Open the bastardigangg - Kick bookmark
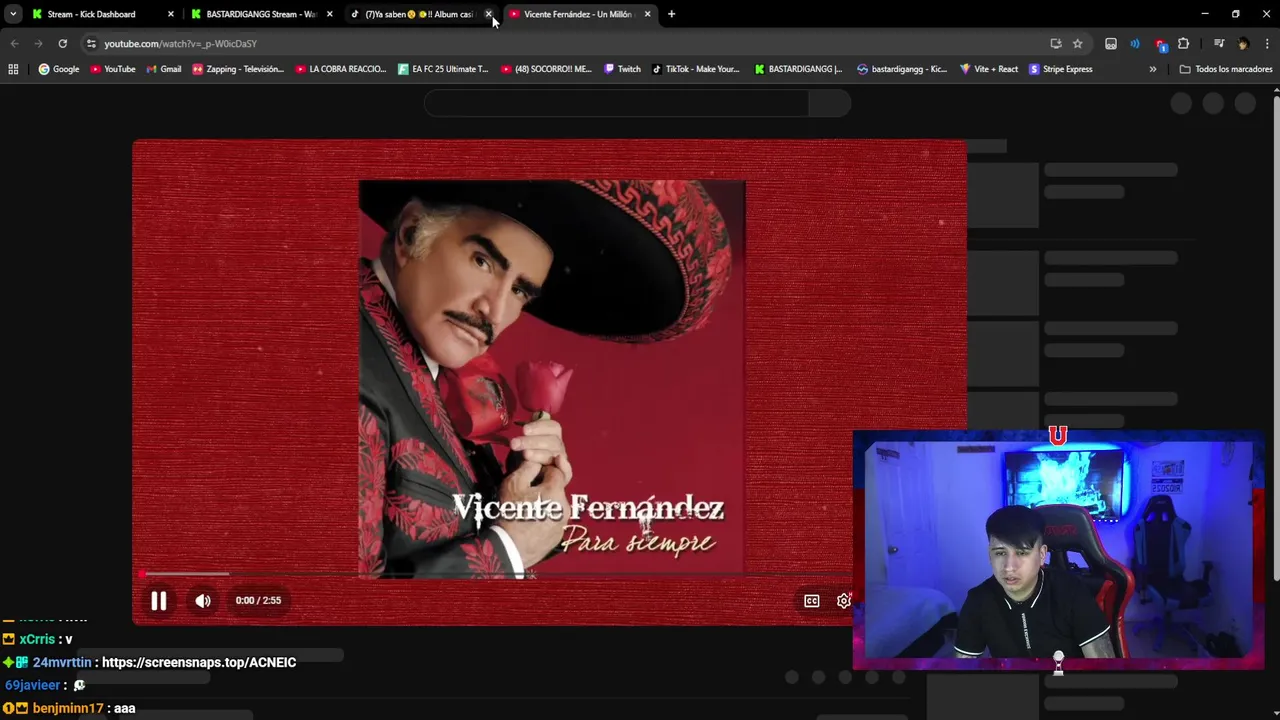The height and width of the screenshot is (720, 1280). [x=902, y=69]
